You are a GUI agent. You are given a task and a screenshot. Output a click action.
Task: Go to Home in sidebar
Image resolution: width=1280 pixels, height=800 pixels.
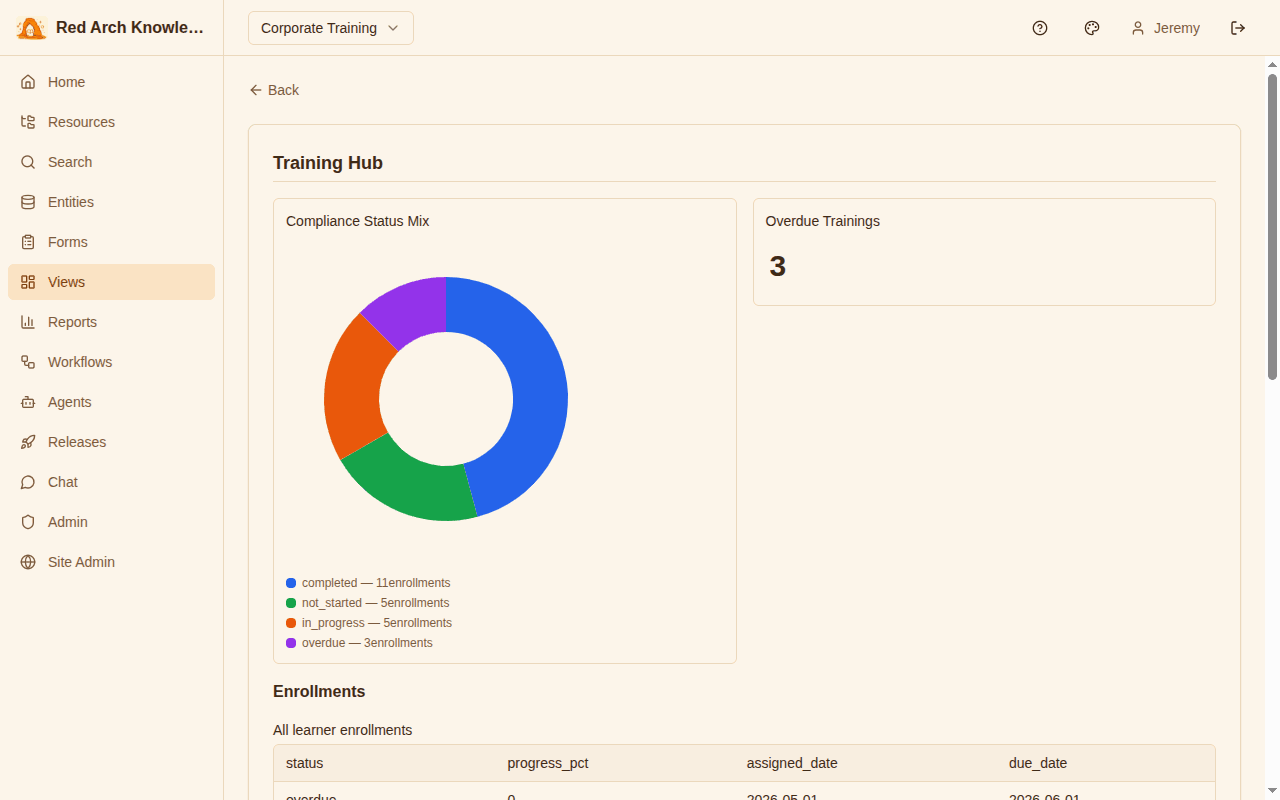[x=111, y=82]
